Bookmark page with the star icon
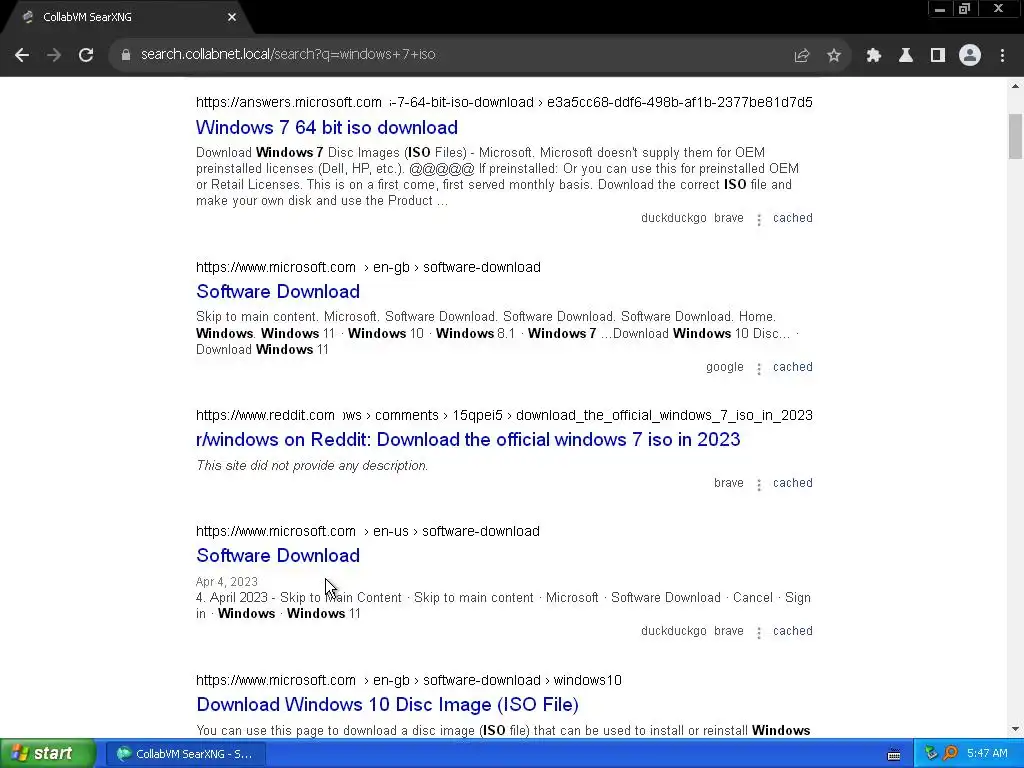 tap(833, 56)
